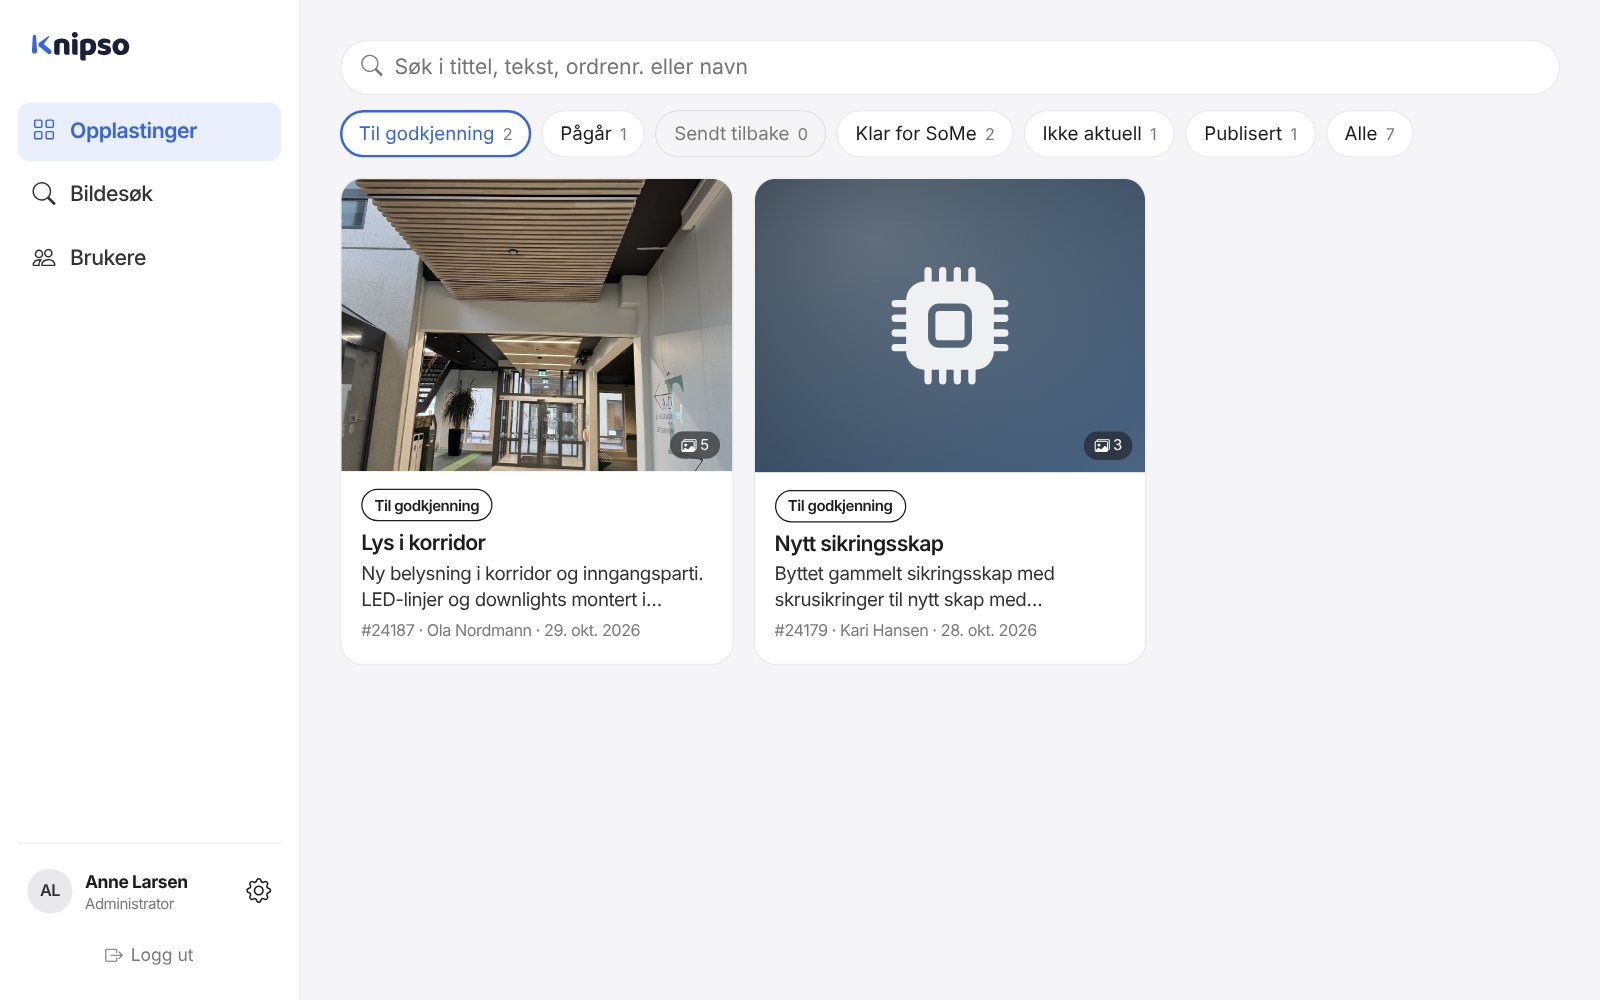Click the Til godkjenning badge on Lys i korridor
This screenshot has height=1000, width=1600.
pos(427,506)
